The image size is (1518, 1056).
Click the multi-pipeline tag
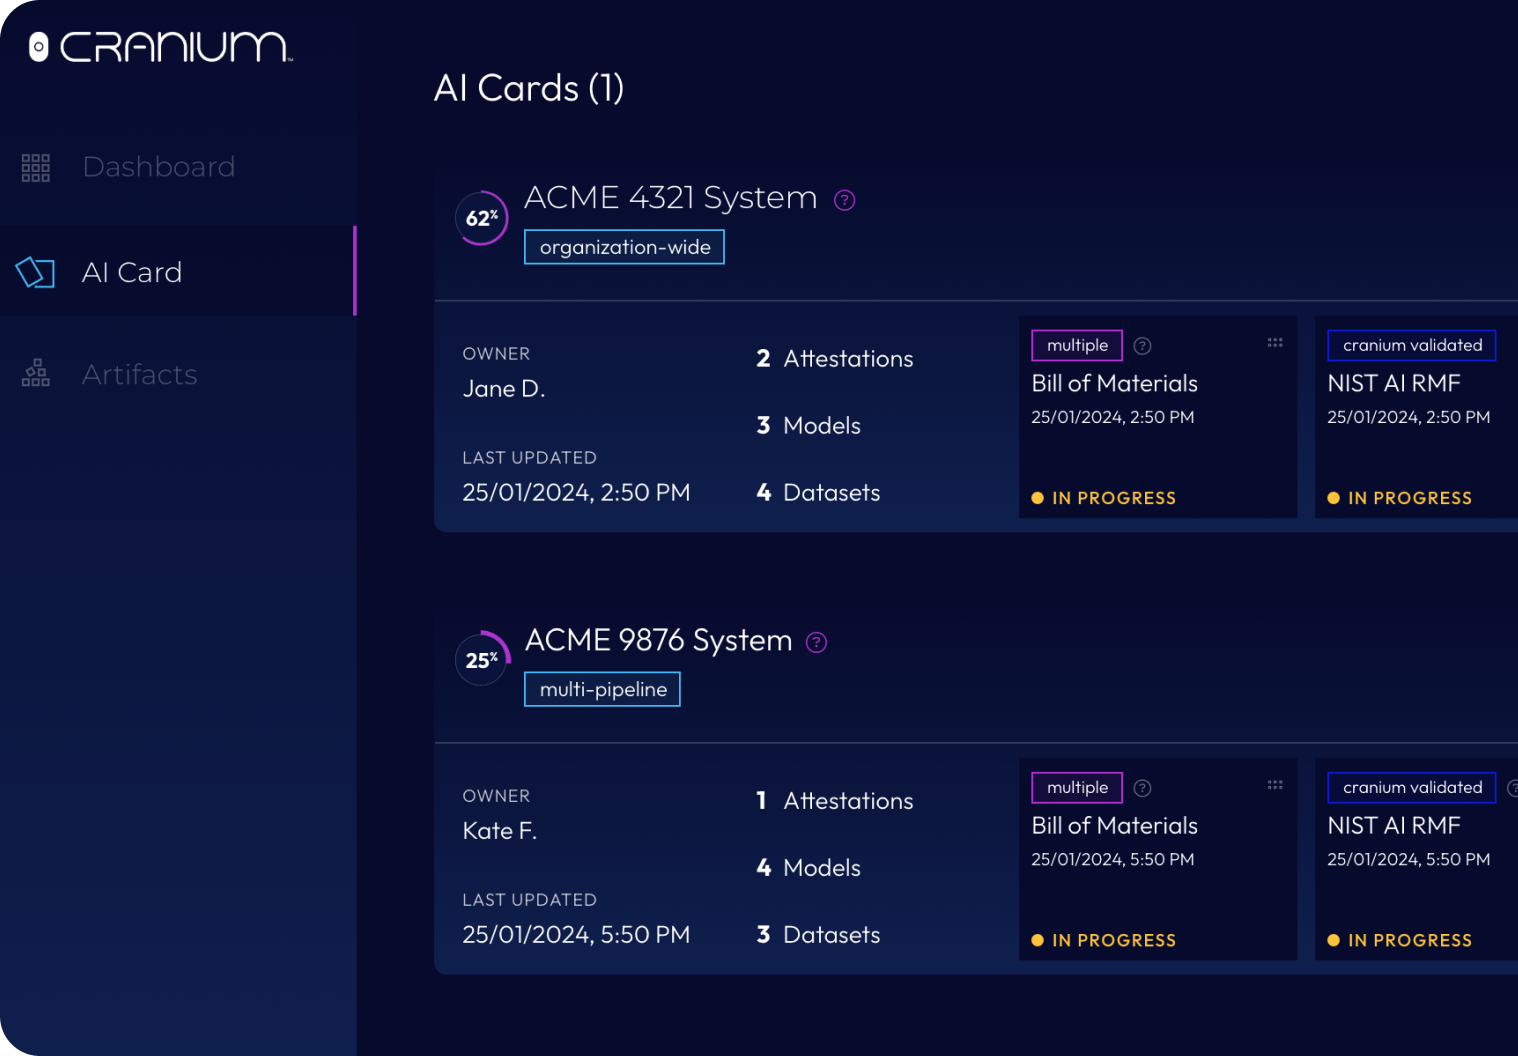pos(602,689)
